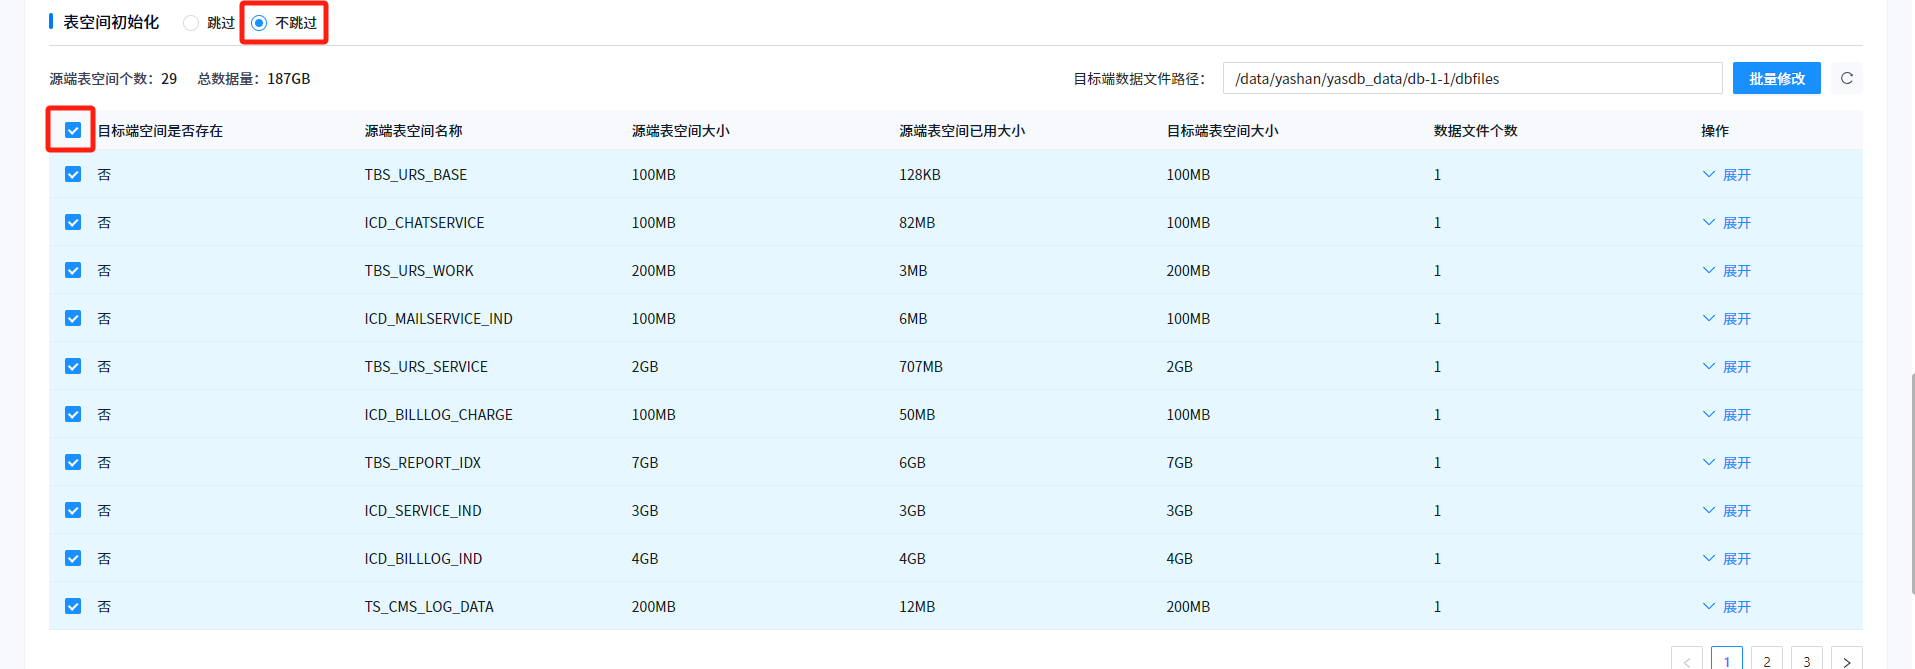This screenshot has height=669, width=1915.
Task: Click the 表空间初始化 section title
Action: [111, 22]
